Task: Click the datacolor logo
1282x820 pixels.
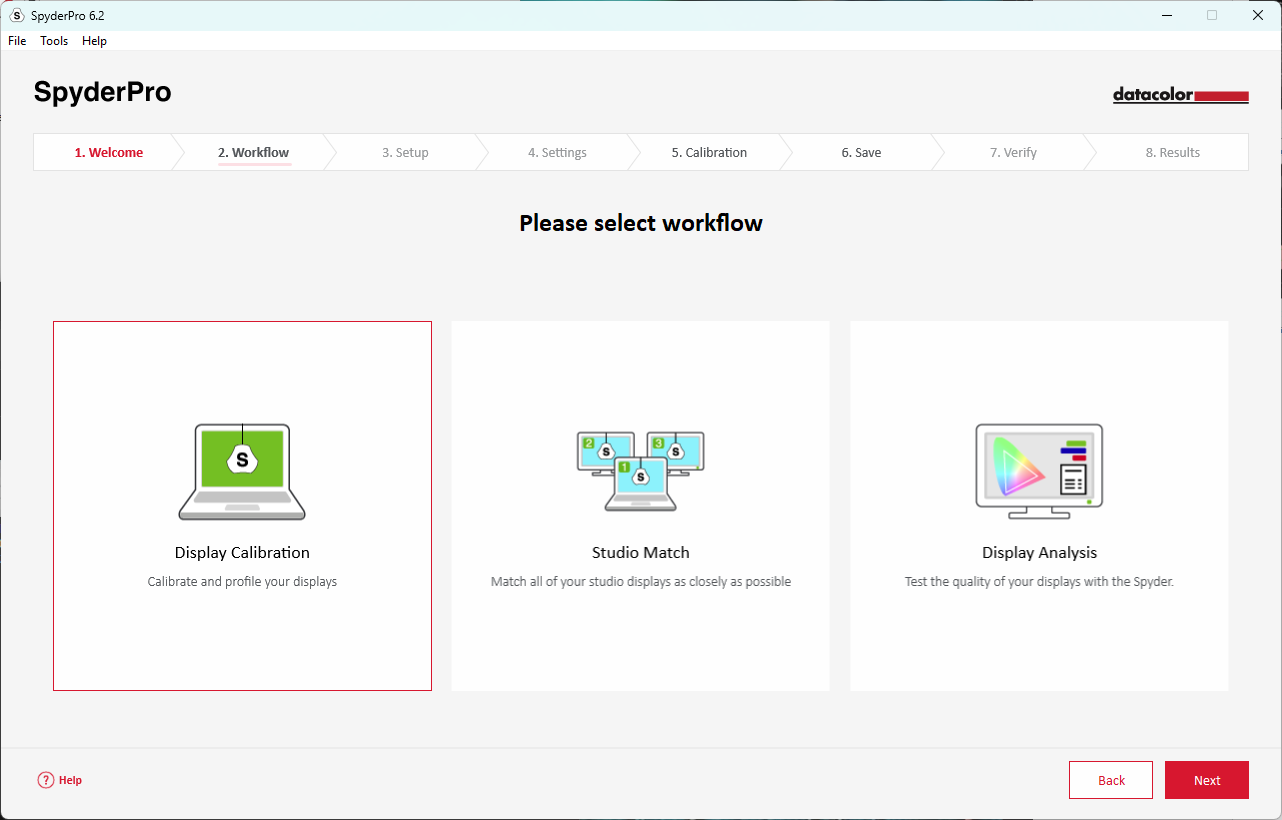Action: [x=1180, y=95]
